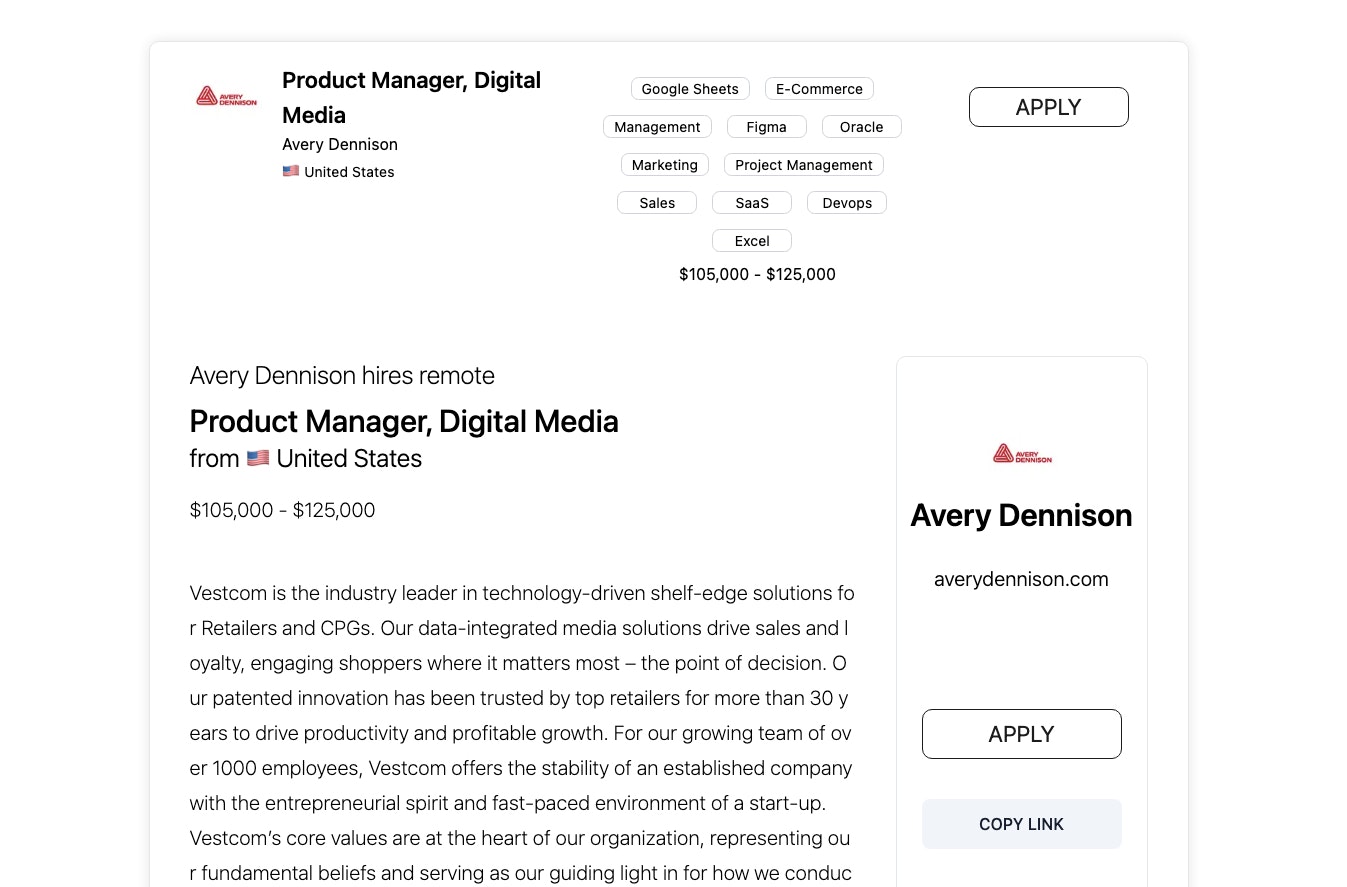Open the SaaS tag
The width and height of the screenshot is (1347, 887).
(752, 203)
